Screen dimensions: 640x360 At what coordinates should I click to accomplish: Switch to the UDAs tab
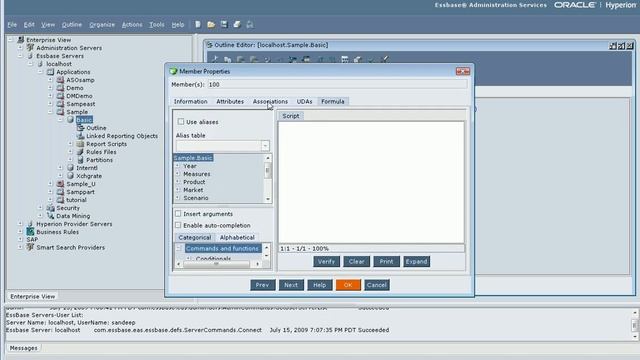click(304, 101)
